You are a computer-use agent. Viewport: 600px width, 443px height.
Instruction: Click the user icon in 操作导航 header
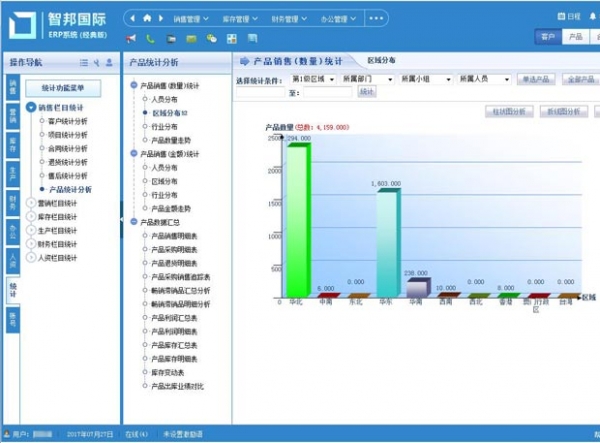(109, 62)
